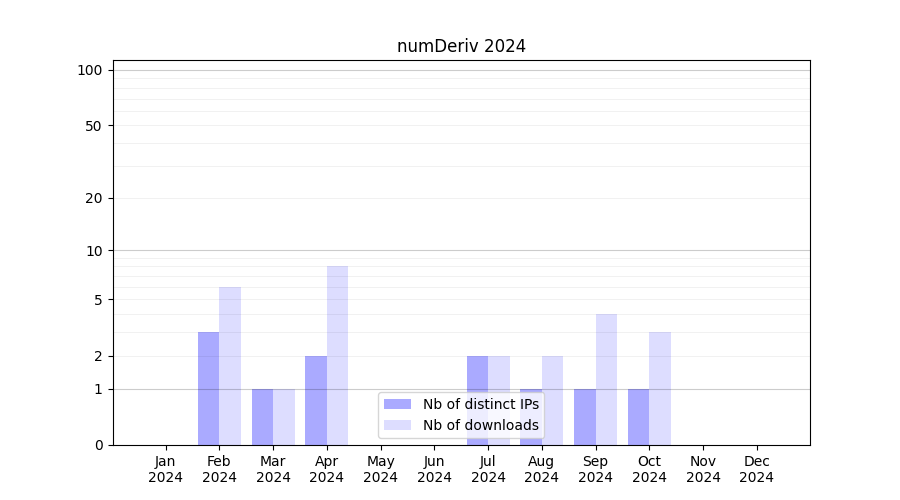Select the September downloads bar
The image size is (900, 500).
[606, 379]
